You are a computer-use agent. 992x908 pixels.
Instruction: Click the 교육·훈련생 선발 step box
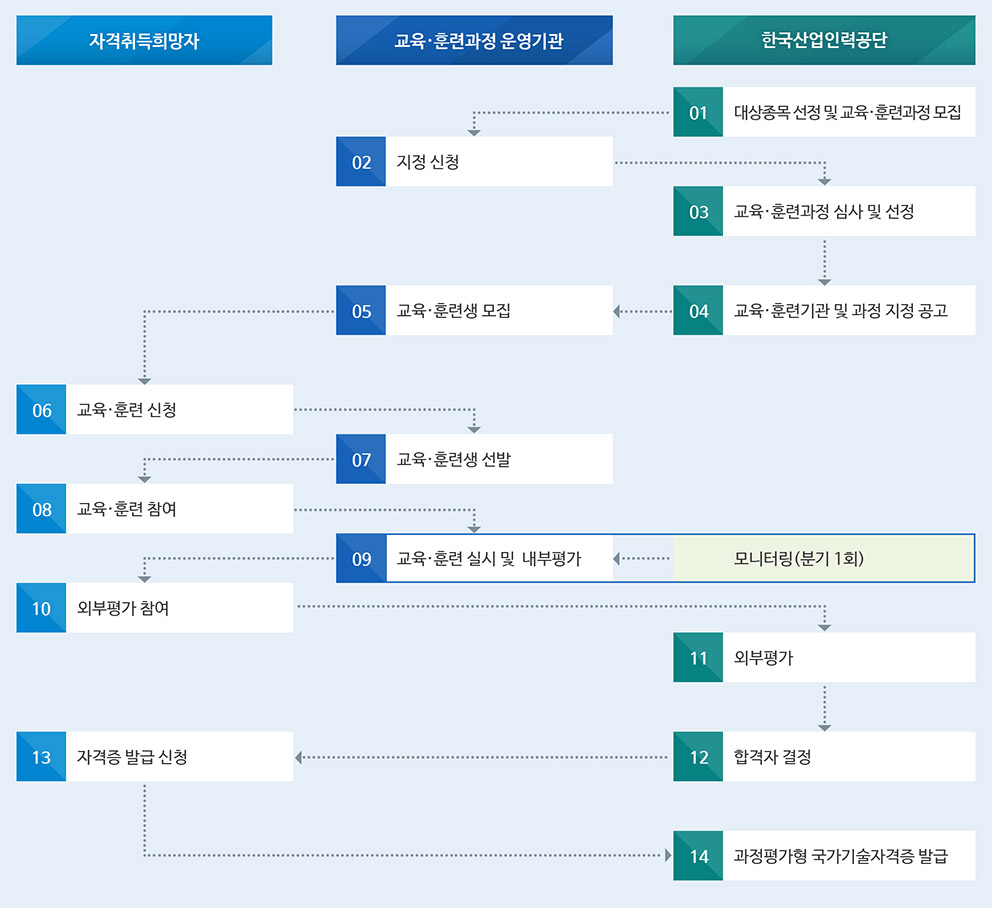pos(498,459)
